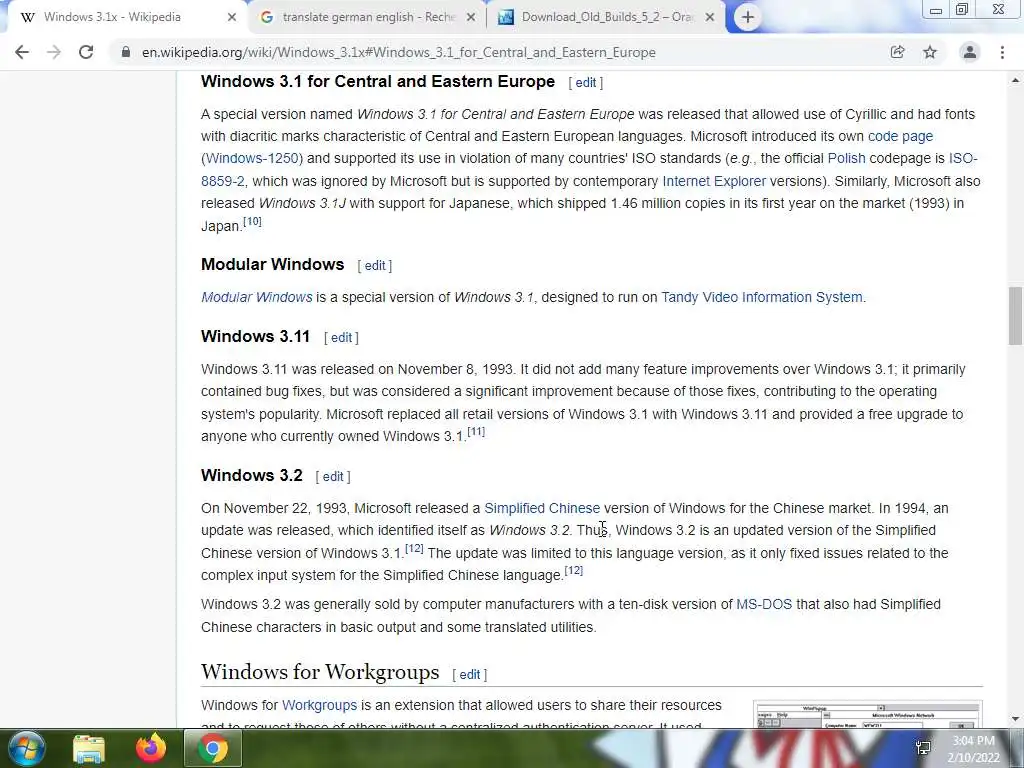Click Chrome icon in taskbar
1024x768 pixels.
point(213,748)
